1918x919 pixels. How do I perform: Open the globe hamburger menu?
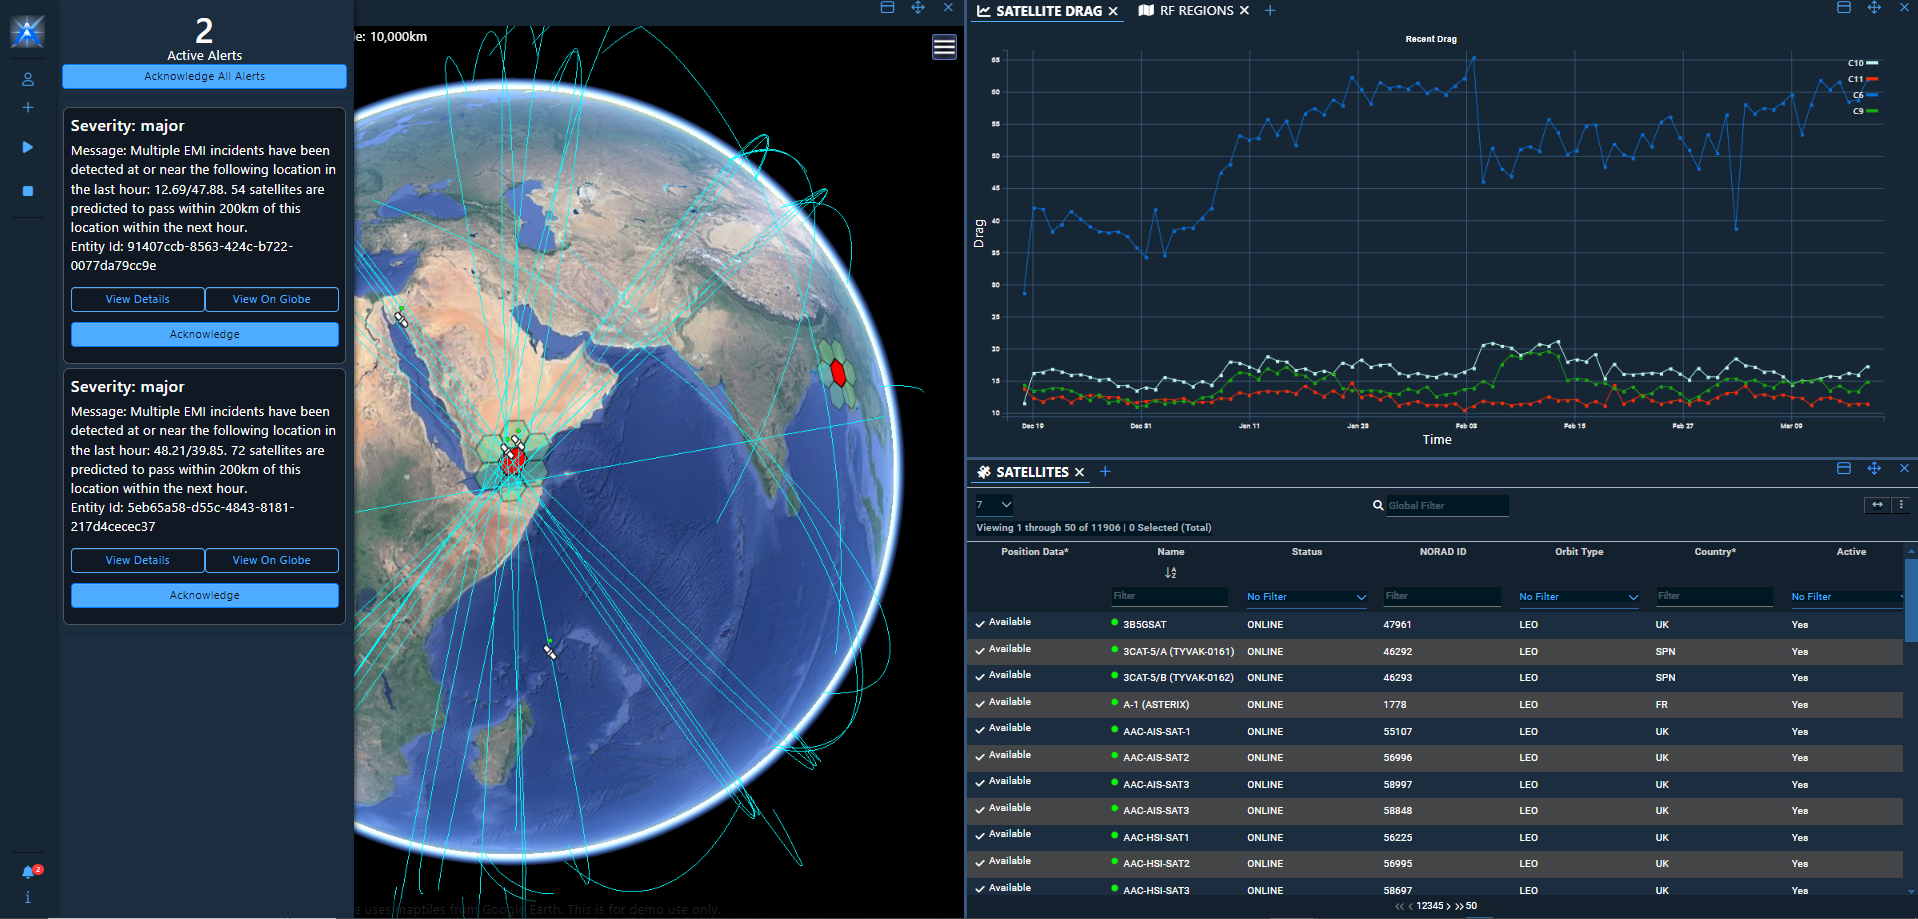944,47
